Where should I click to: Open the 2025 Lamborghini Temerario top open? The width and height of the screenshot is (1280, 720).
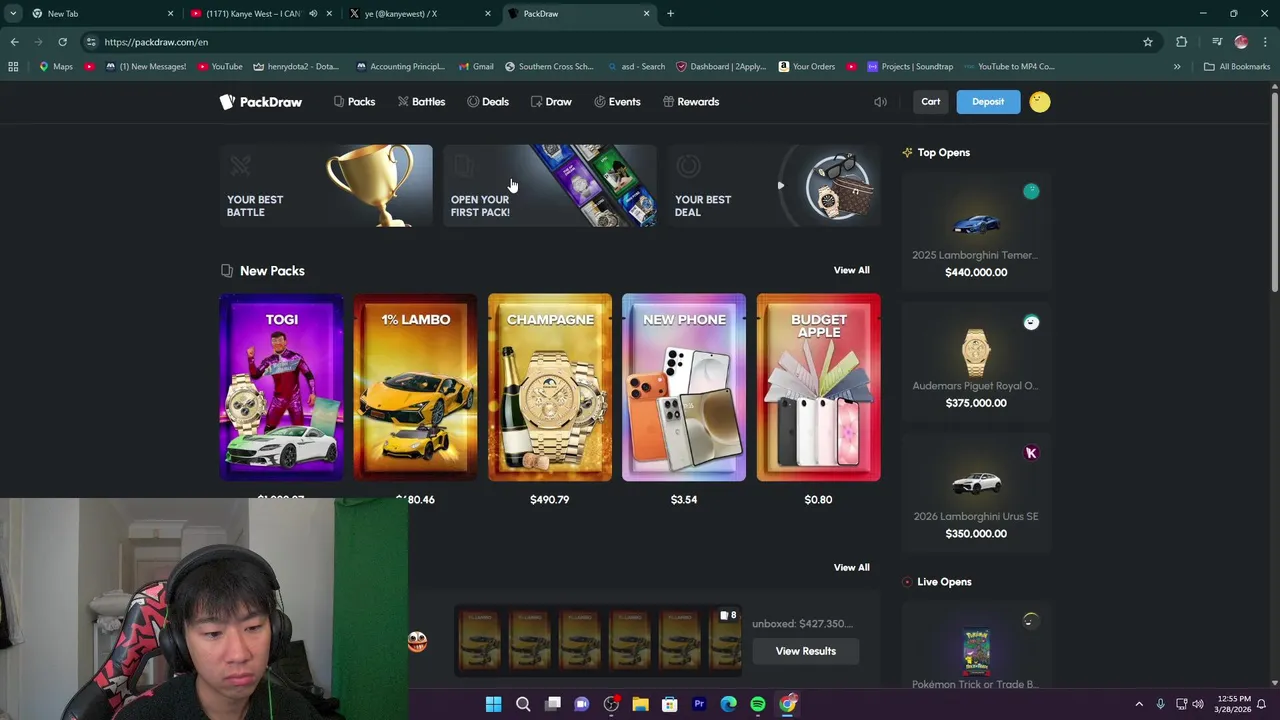click(x=976, y=232)
